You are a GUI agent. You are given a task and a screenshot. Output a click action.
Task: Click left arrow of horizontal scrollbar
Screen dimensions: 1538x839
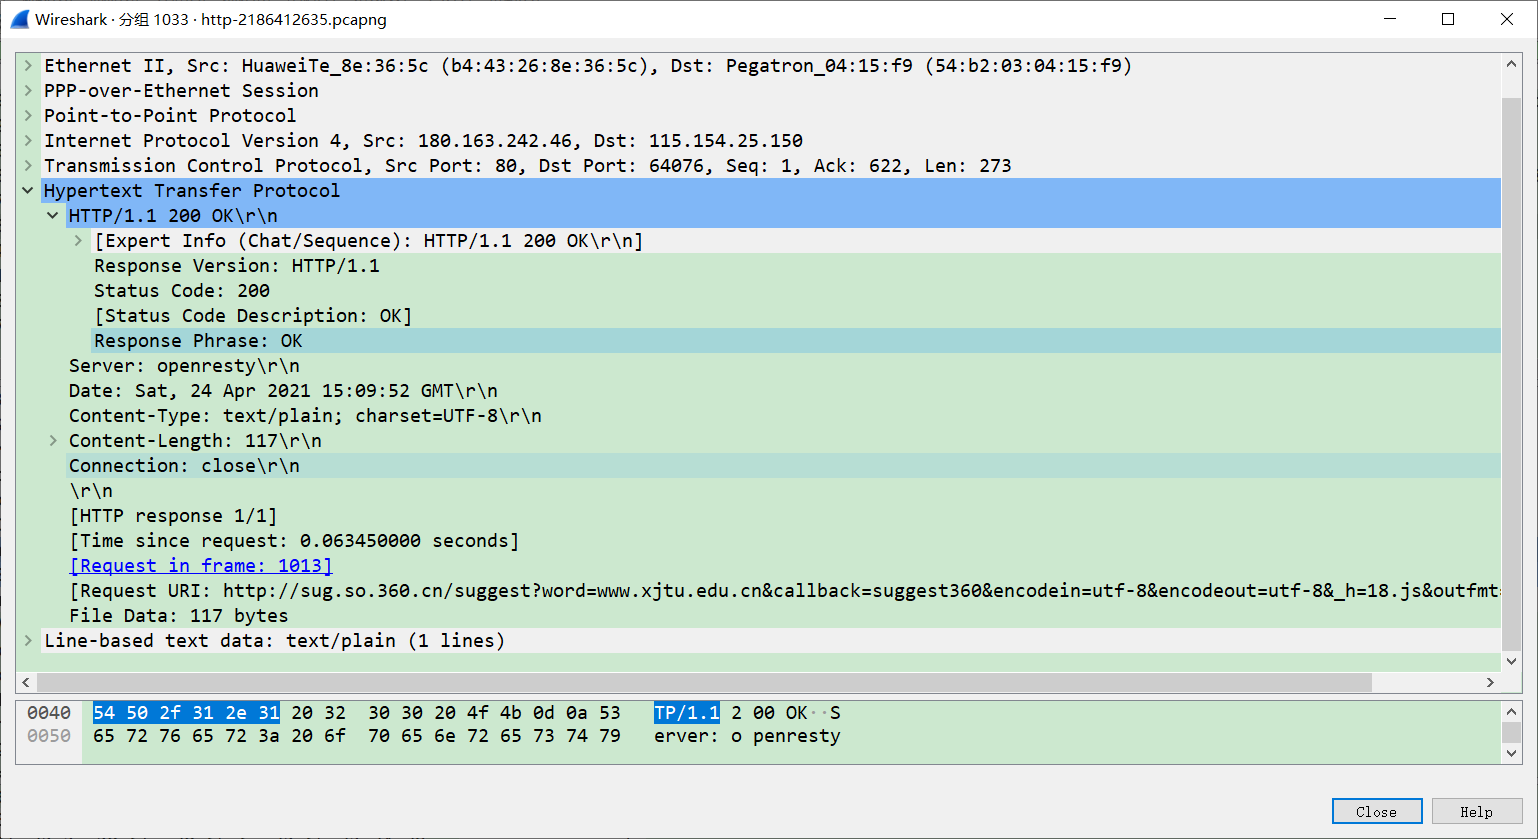pyautogui.click(x=27, y=682)
